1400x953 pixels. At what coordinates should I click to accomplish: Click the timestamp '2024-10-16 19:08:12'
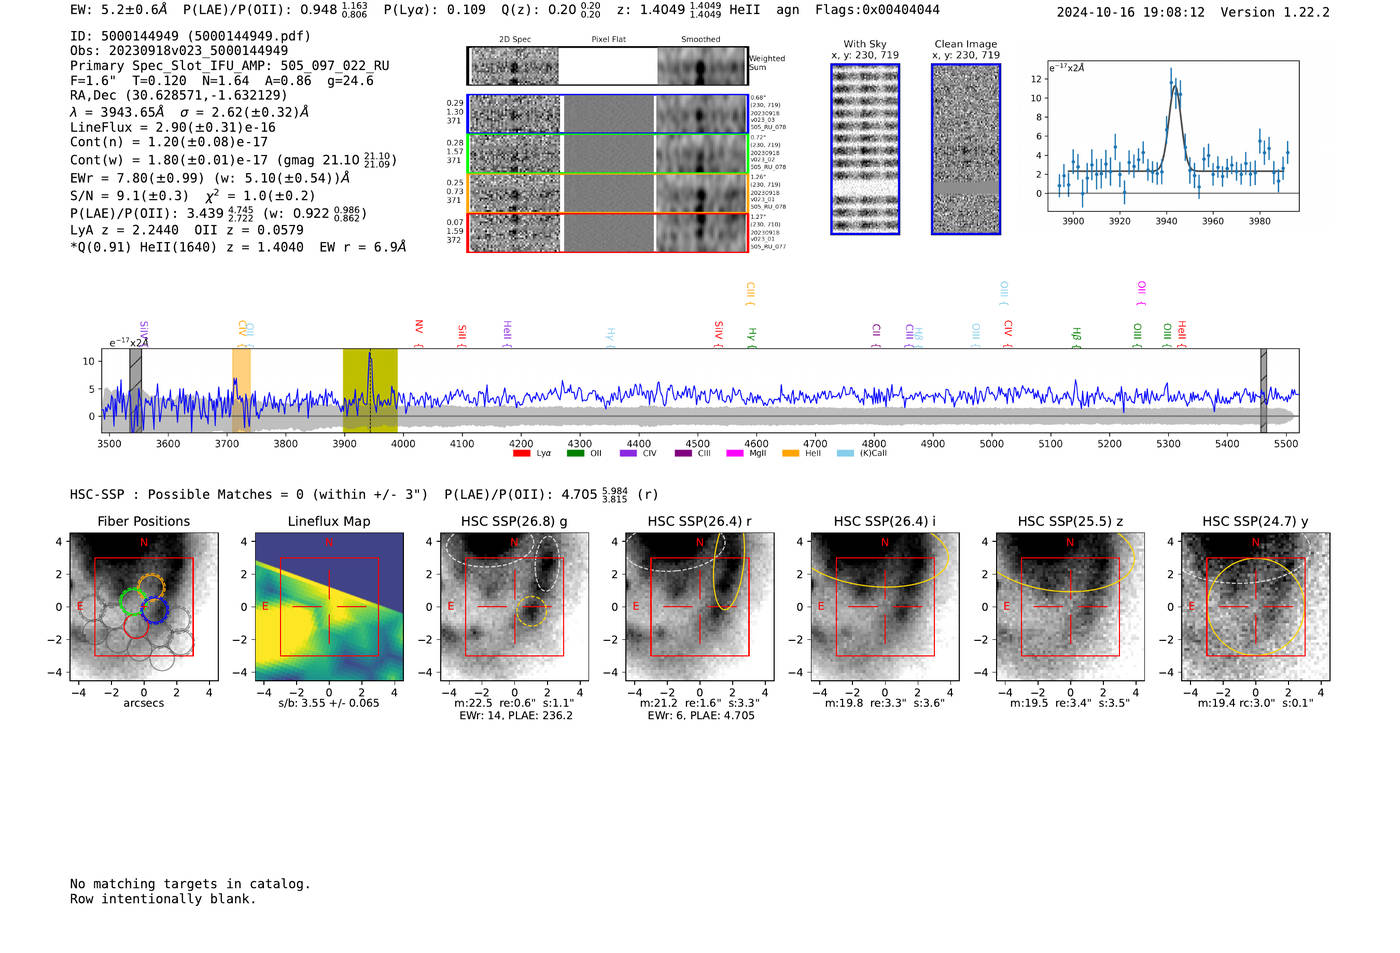tap(1130, 12)
